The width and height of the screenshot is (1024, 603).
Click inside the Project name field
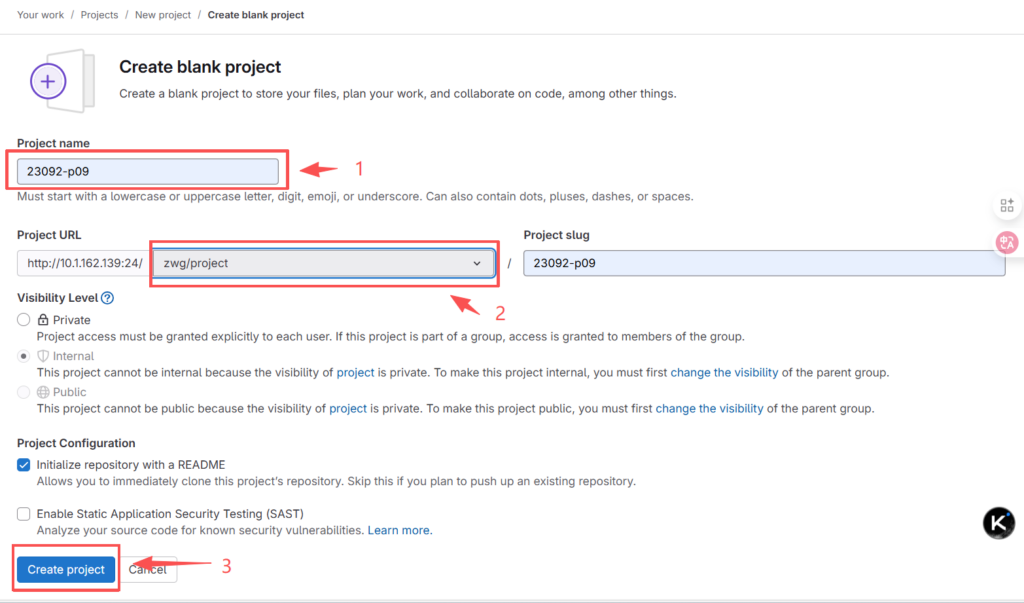tap(147, 171)
